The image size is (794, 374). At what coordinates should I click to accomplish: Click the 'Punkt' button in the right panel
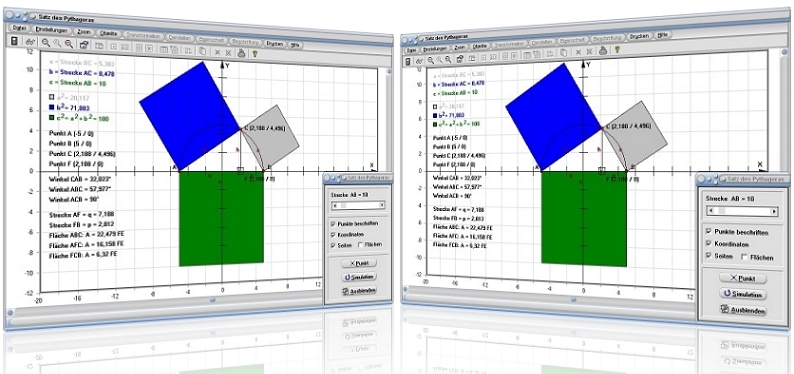(743, 278)
